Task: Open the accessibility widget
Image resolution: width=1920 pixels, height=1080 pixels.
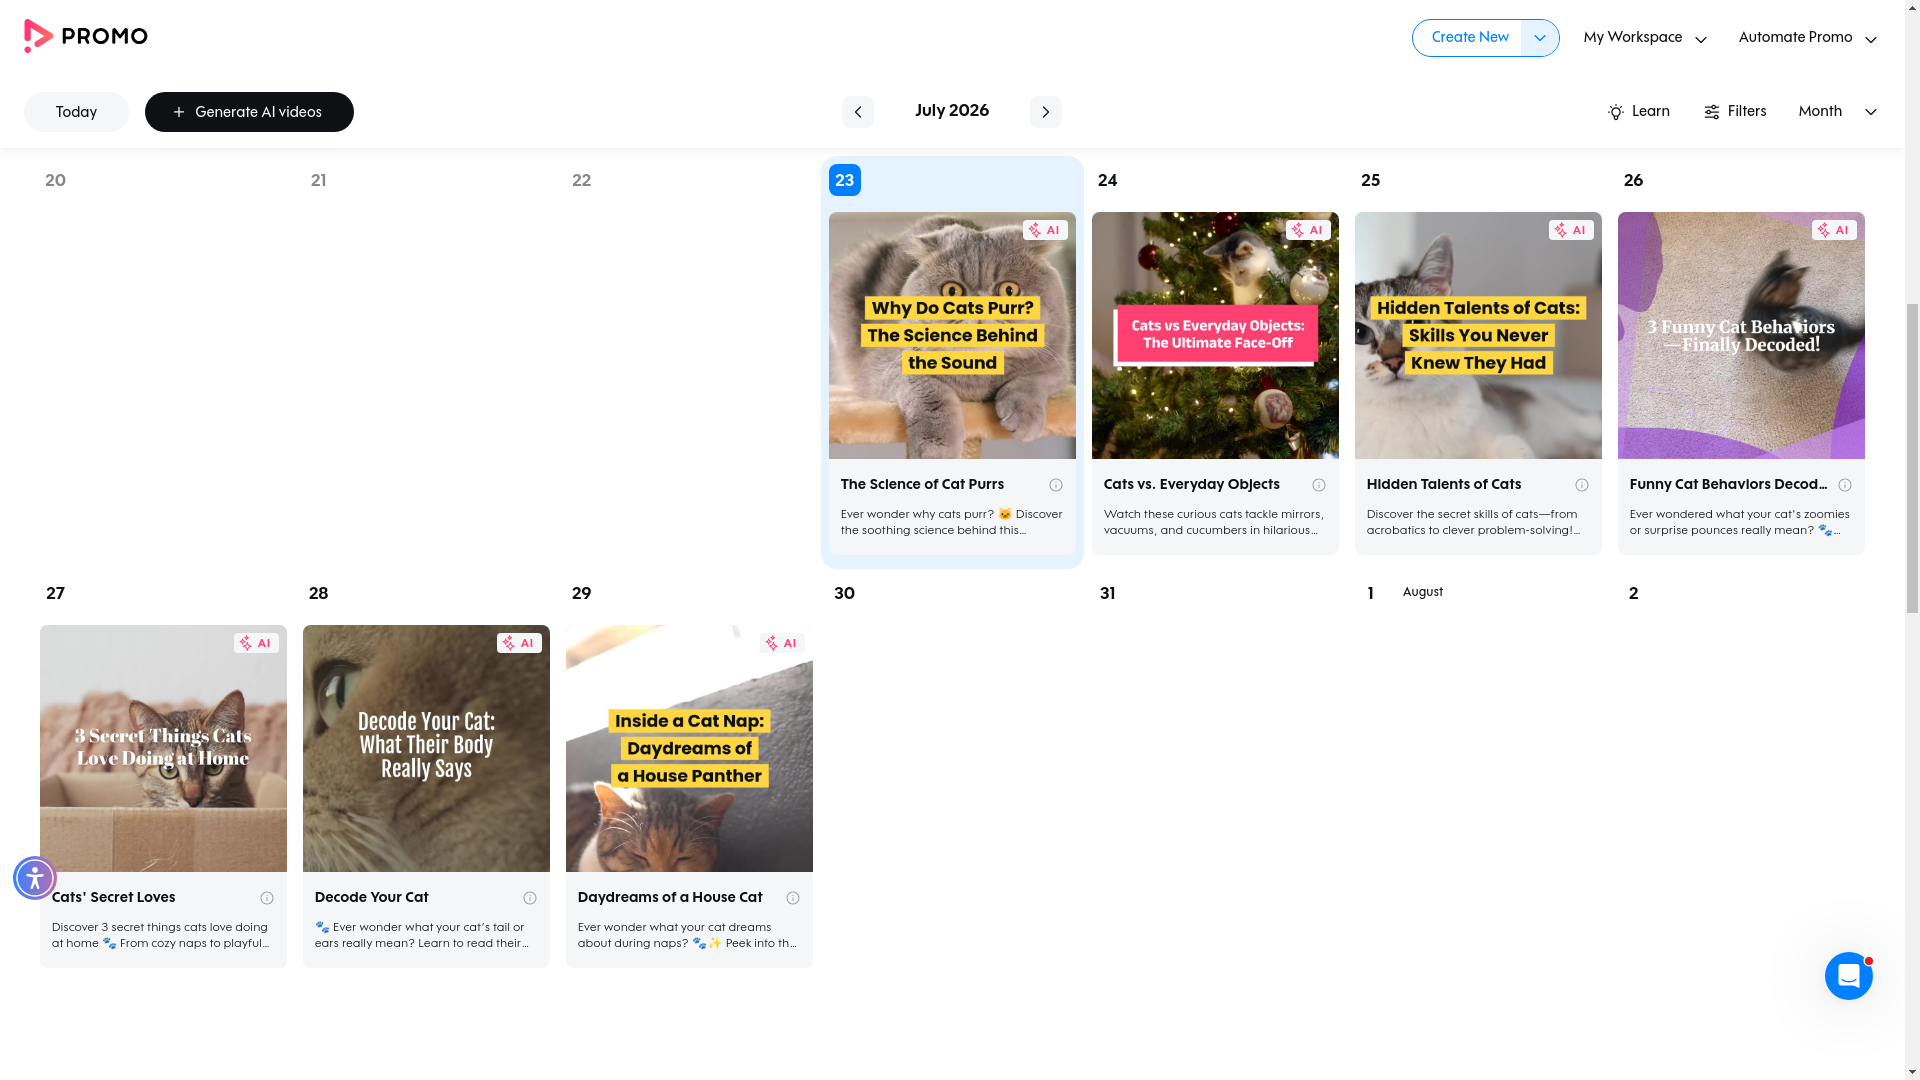Action: point(35,878)
